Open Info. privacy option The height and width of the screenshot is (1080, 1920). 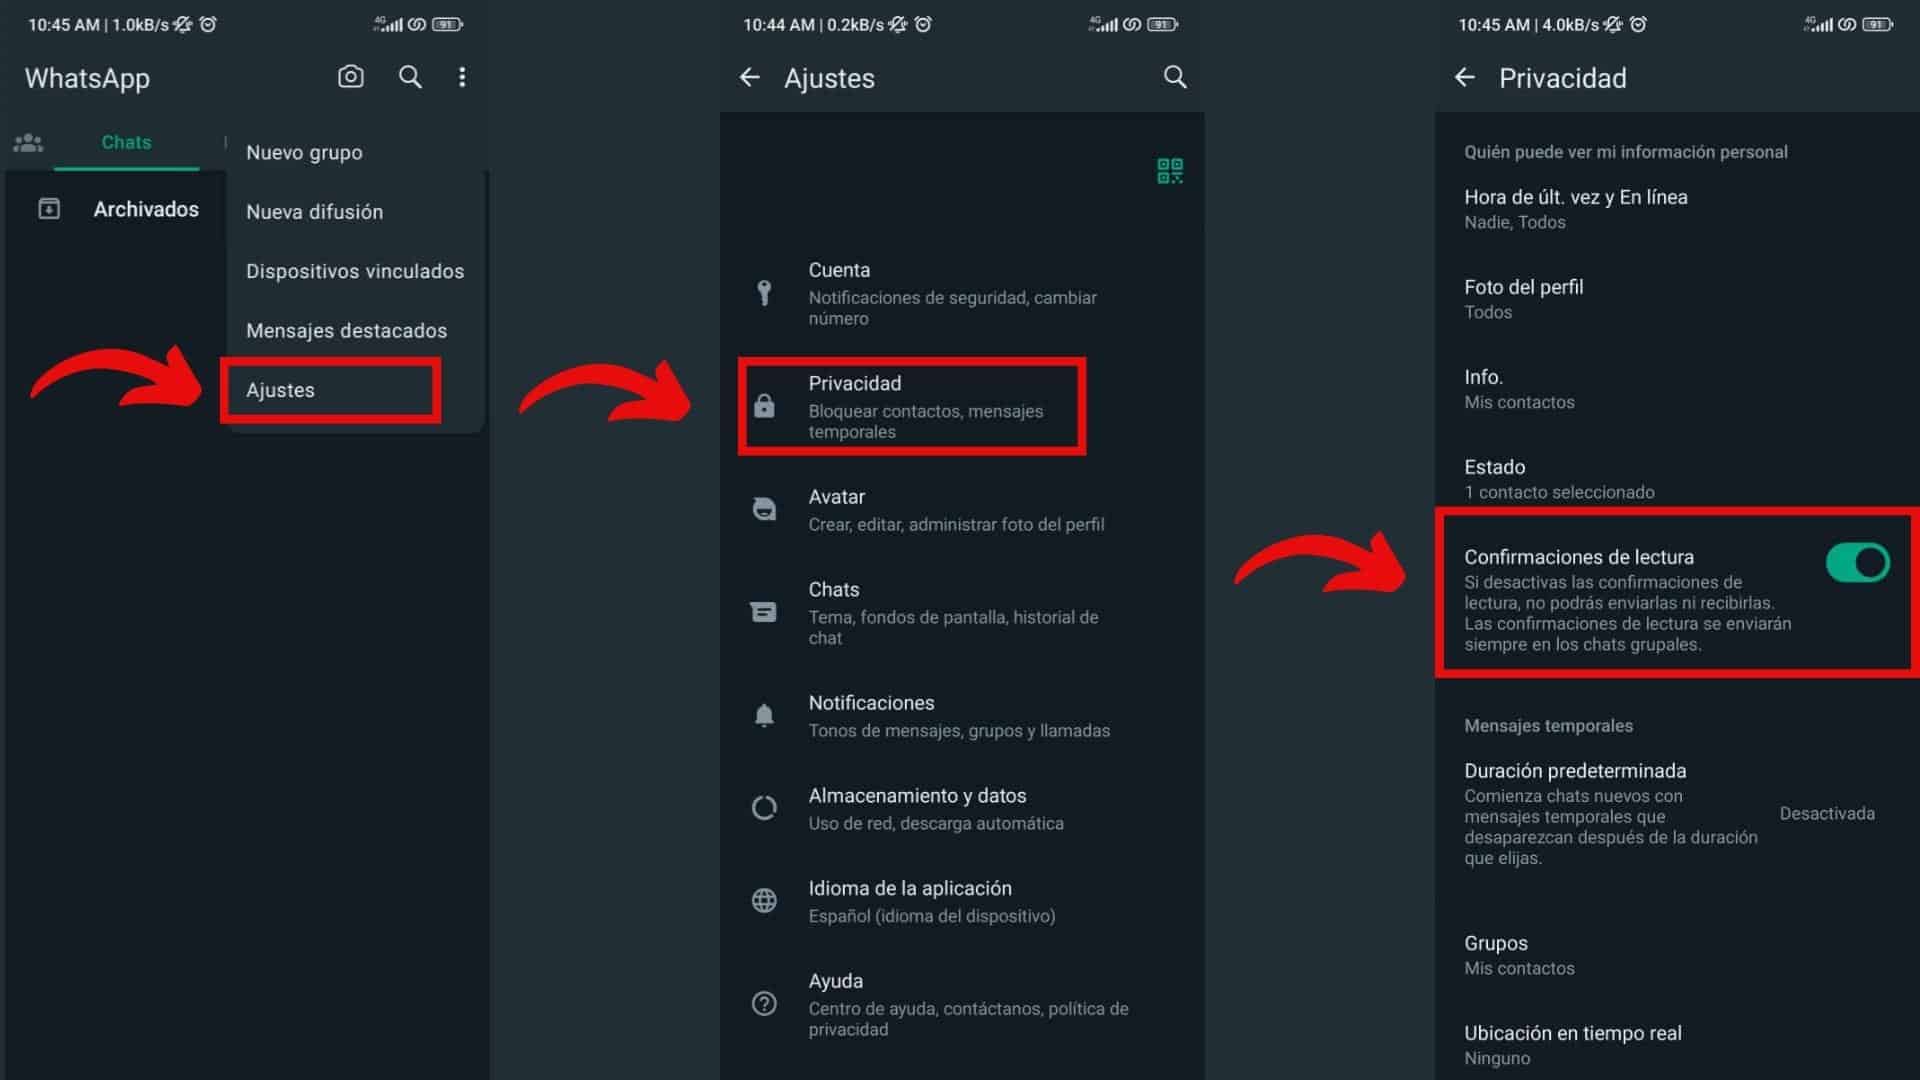1677,388
